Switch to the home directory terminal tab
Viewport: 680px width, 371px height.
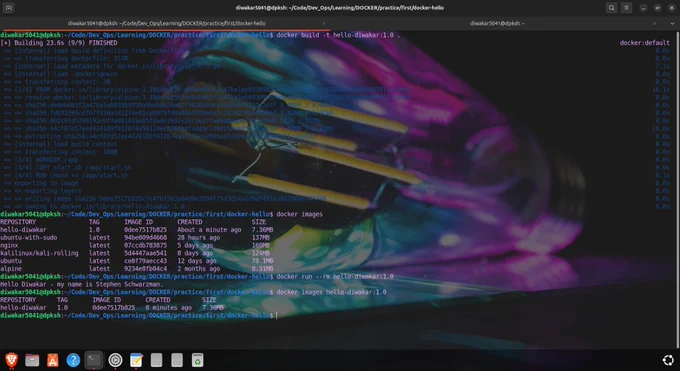tap(497, 23)
